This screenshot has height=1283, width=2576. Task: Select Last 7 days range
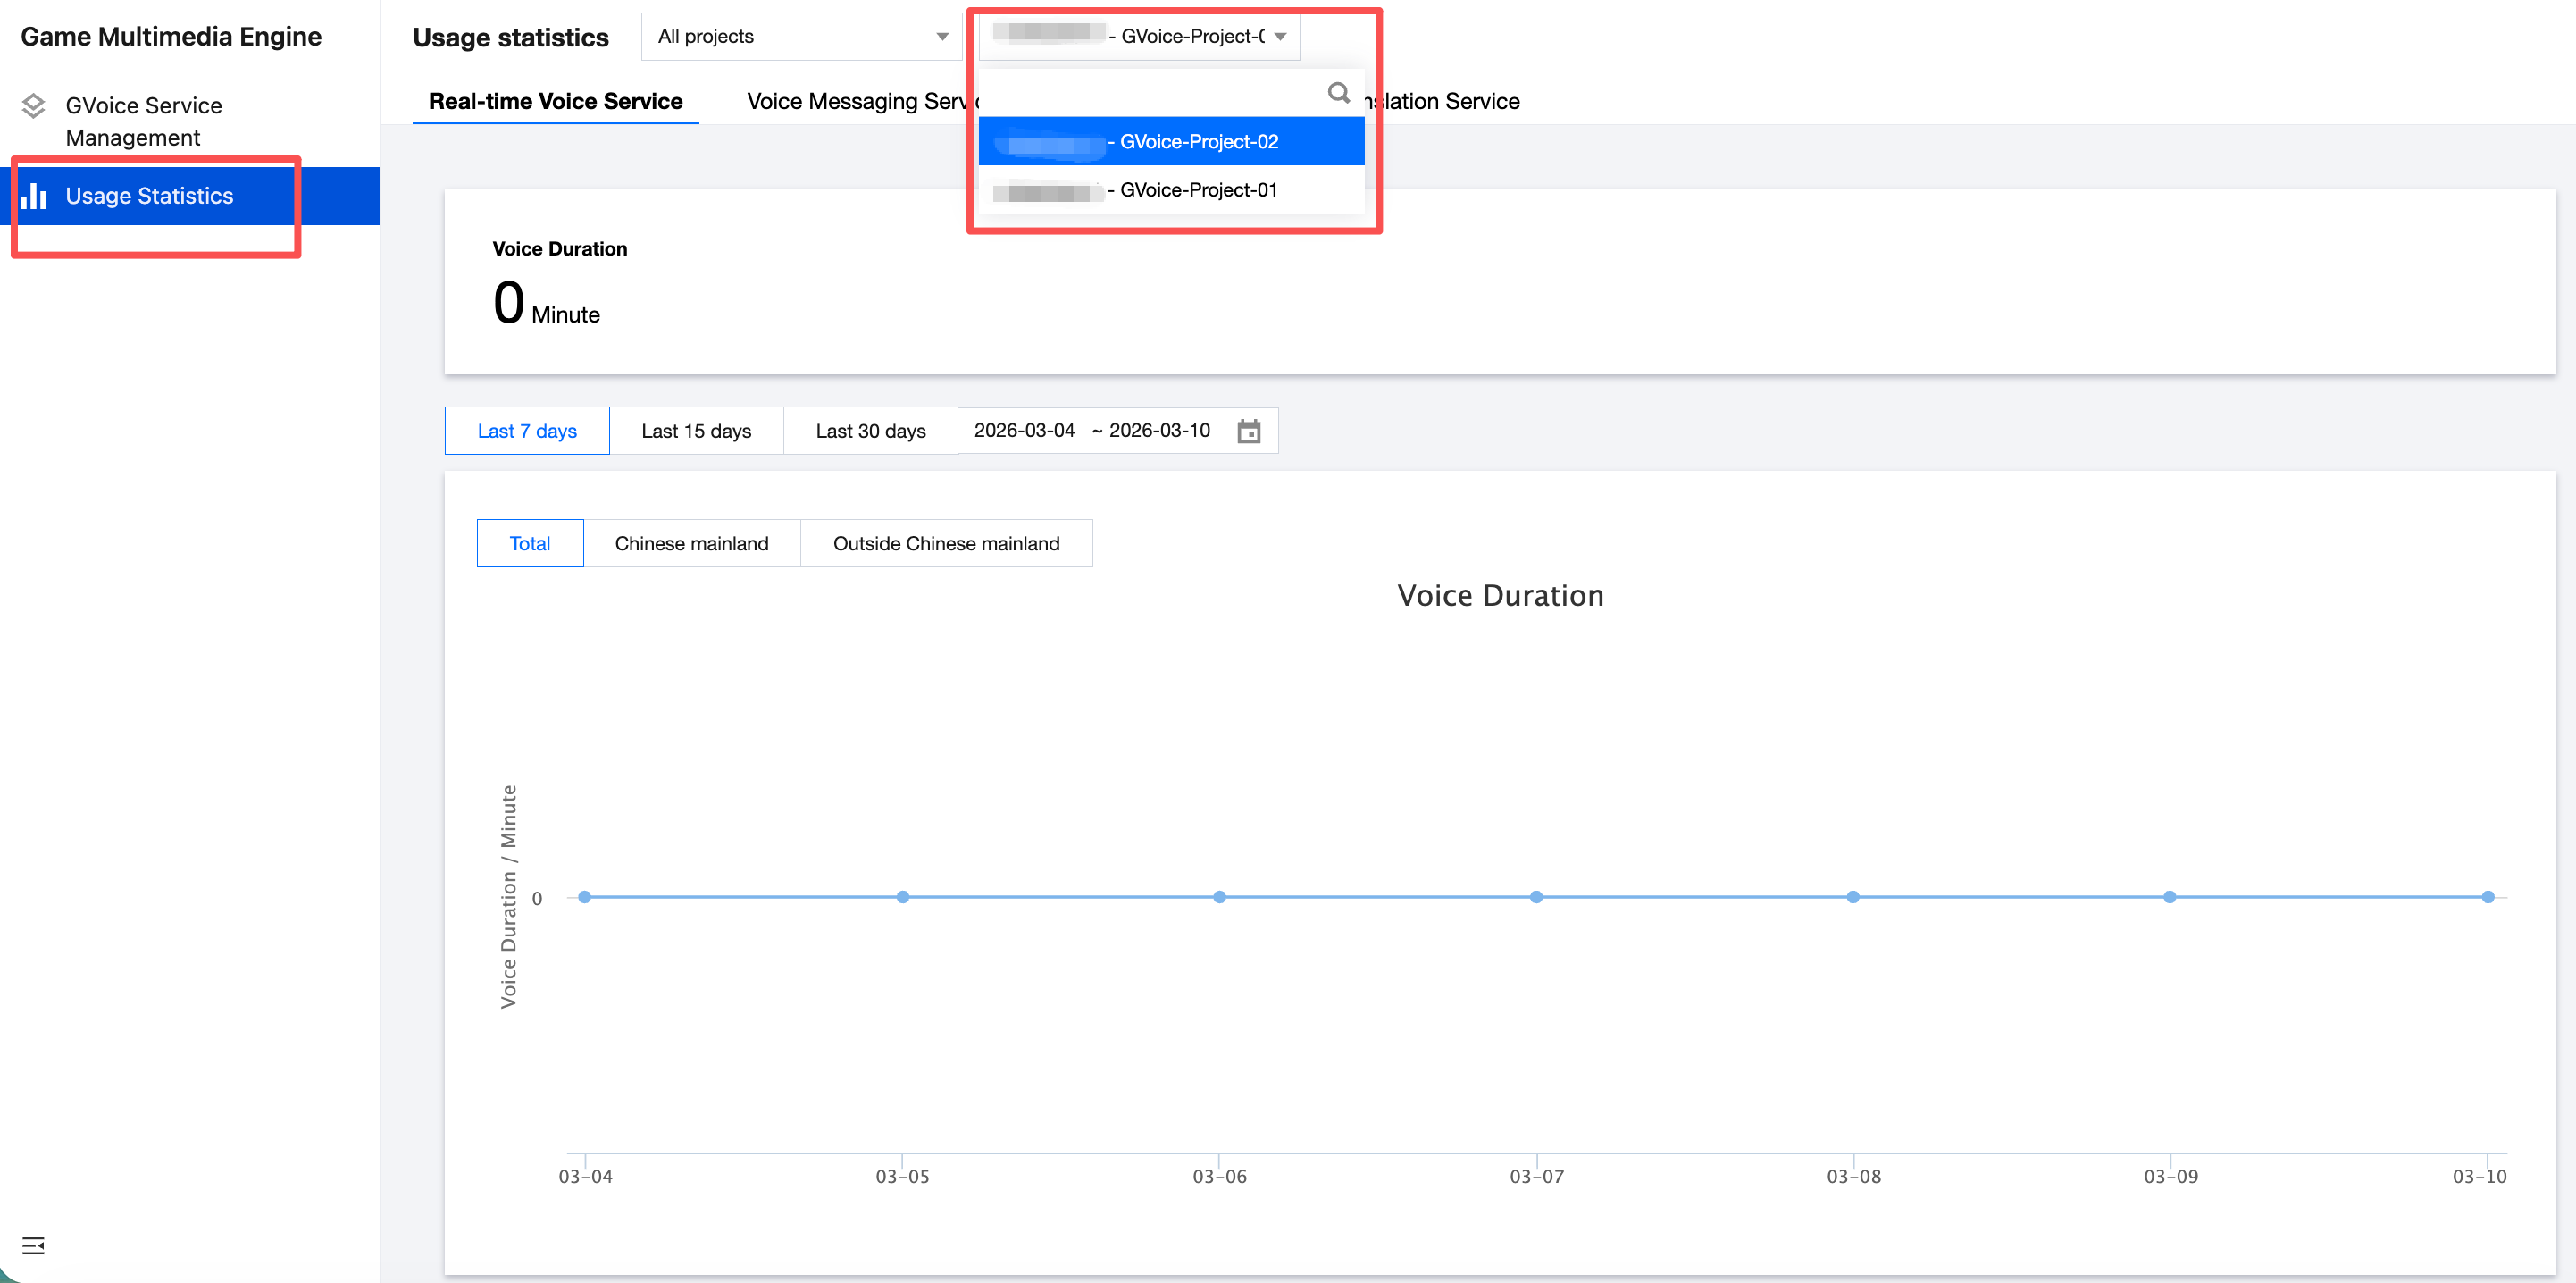(x=526, y=431)
